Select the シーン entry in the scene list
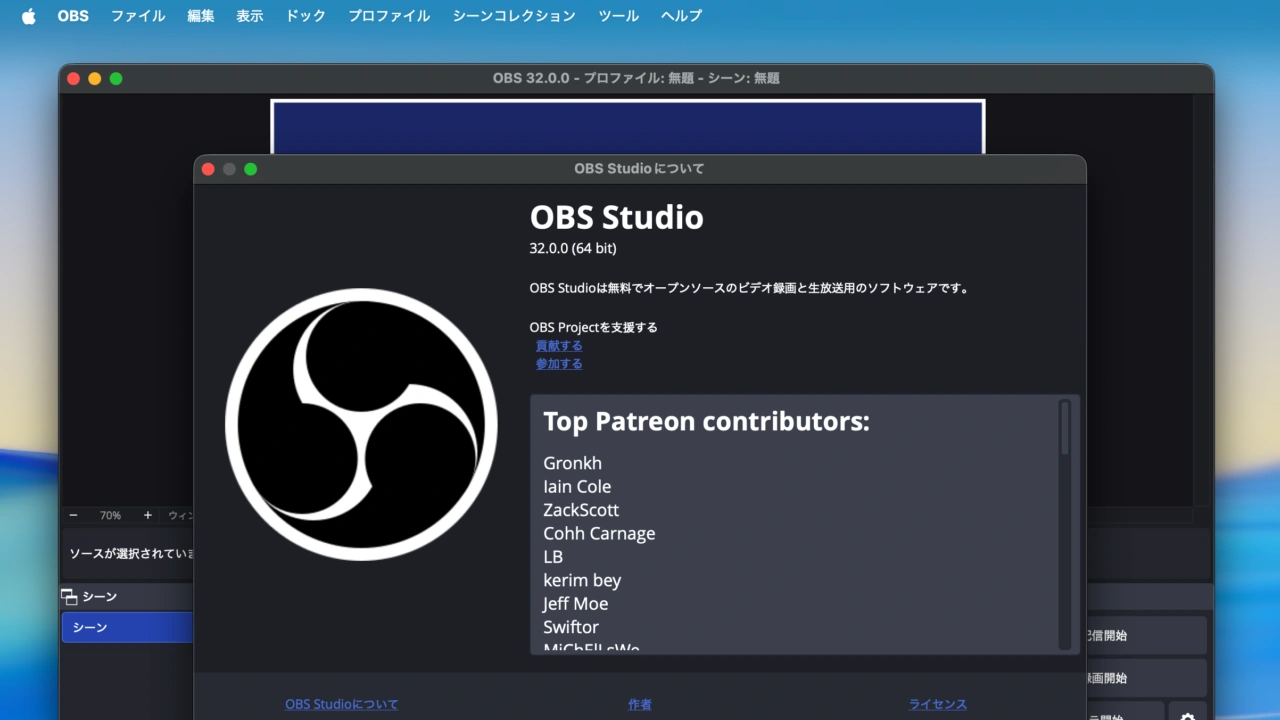 [126, 627]
